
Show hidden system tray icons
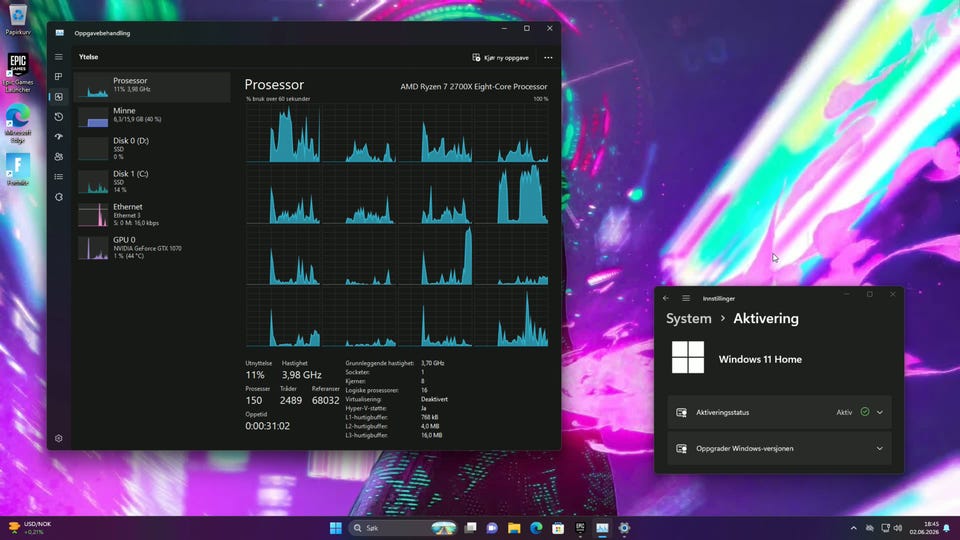[x=853, y=528]
